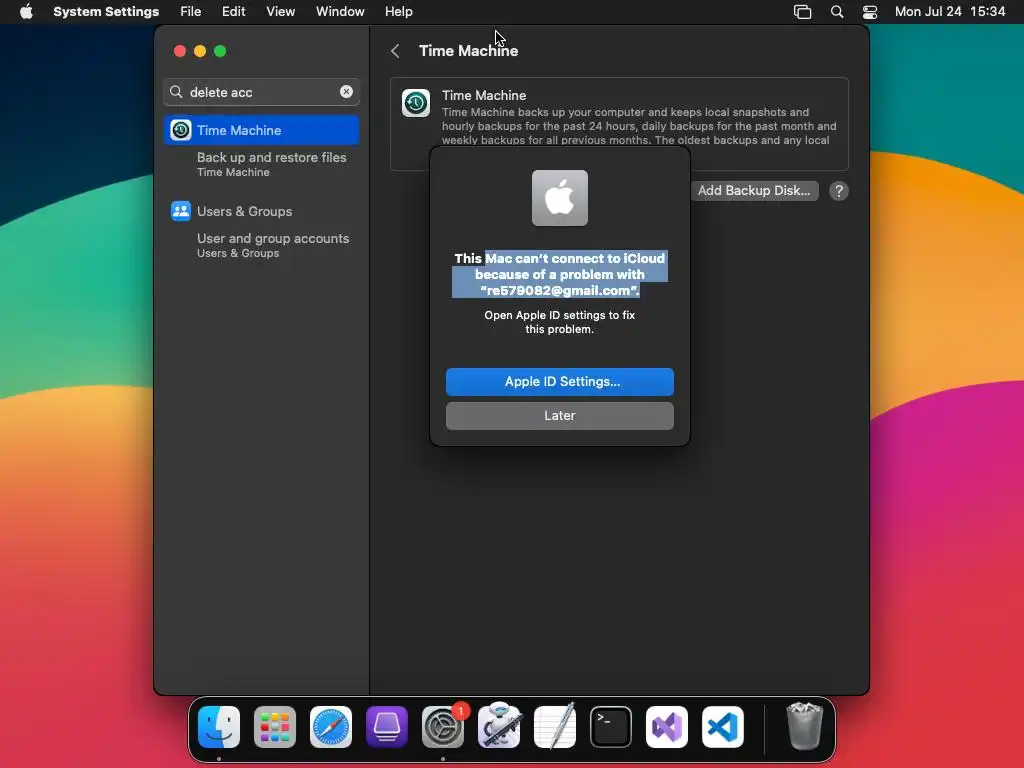
Task: Click the Apple logo in the dialog
Action: coord(560,198)
